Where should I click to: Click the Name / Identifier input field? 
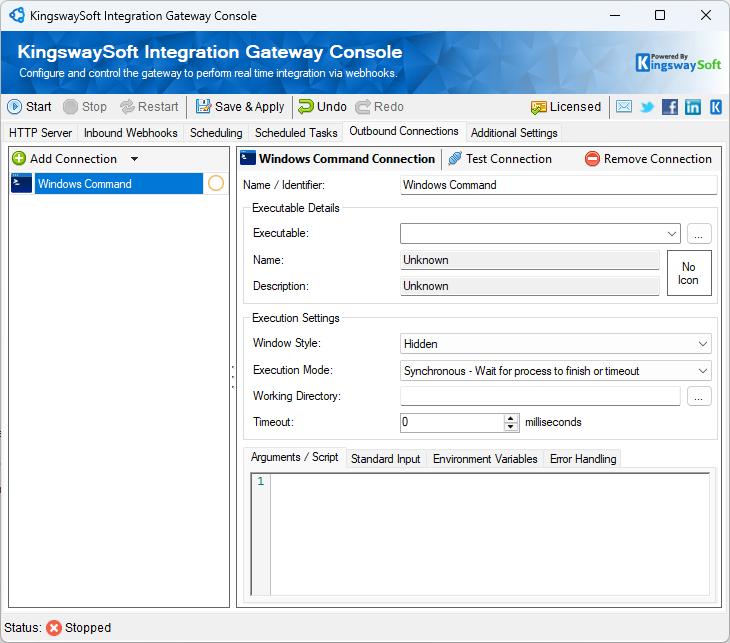click(558, 185)
